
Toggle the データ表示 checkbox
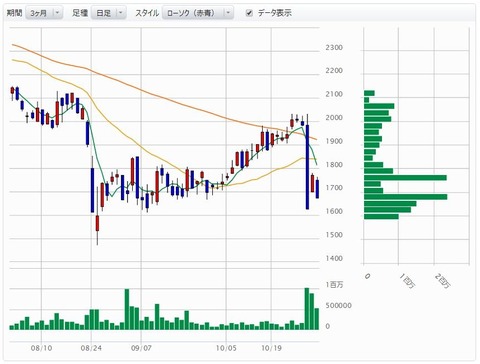(x=249, y=13)
